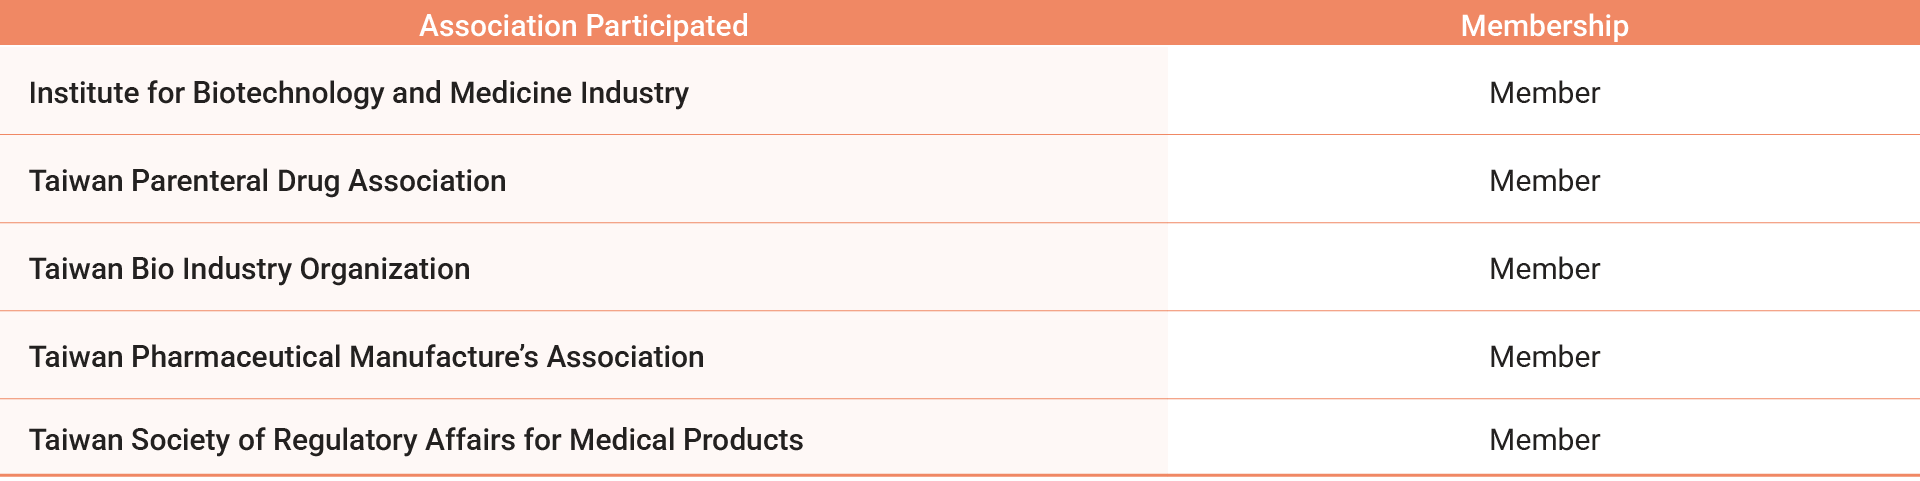Click the words Medicine Industry in first row
Screen dimensions: 1920x481
[569, 93]
